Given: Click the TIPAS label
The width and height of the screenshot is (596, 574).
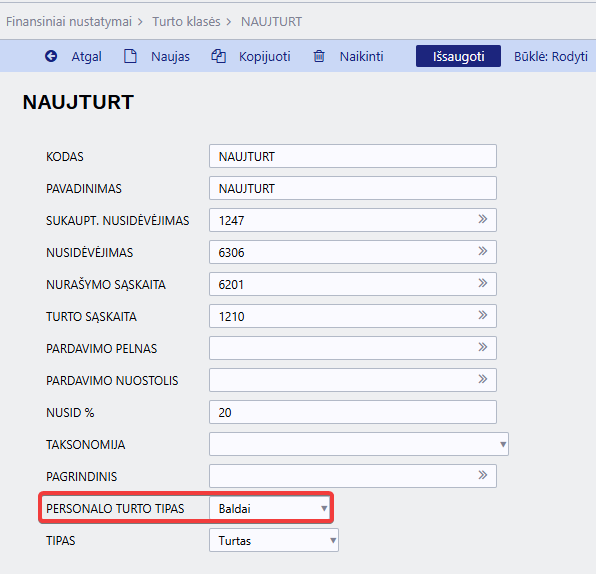Looking at the screenshot, I should click(60, 541).
